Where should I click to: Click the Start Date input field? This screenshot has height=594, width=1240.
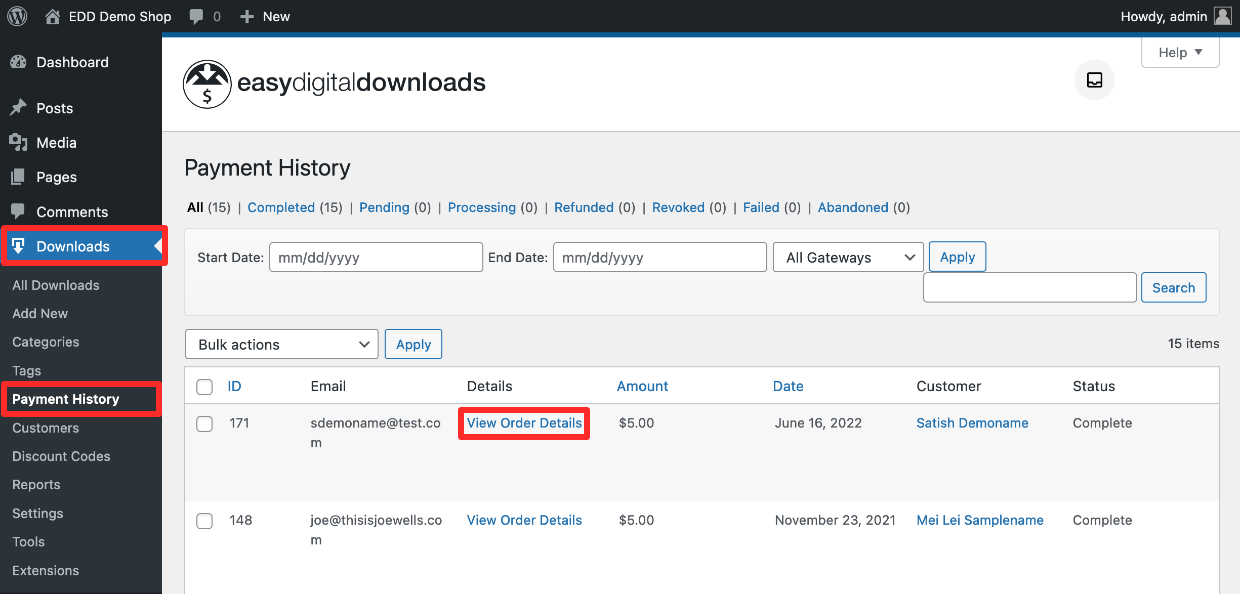[376, 257]
